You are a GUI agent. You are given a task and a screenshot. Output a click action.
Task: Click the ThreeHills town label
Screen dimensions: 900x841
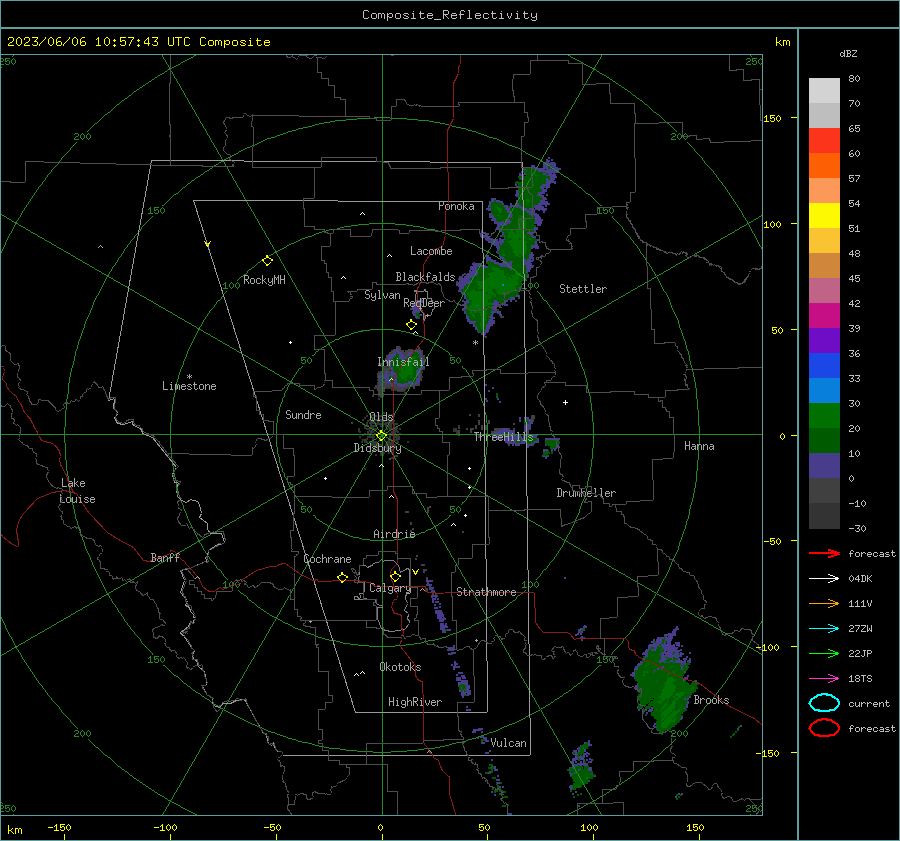click(x=503, y=437)
